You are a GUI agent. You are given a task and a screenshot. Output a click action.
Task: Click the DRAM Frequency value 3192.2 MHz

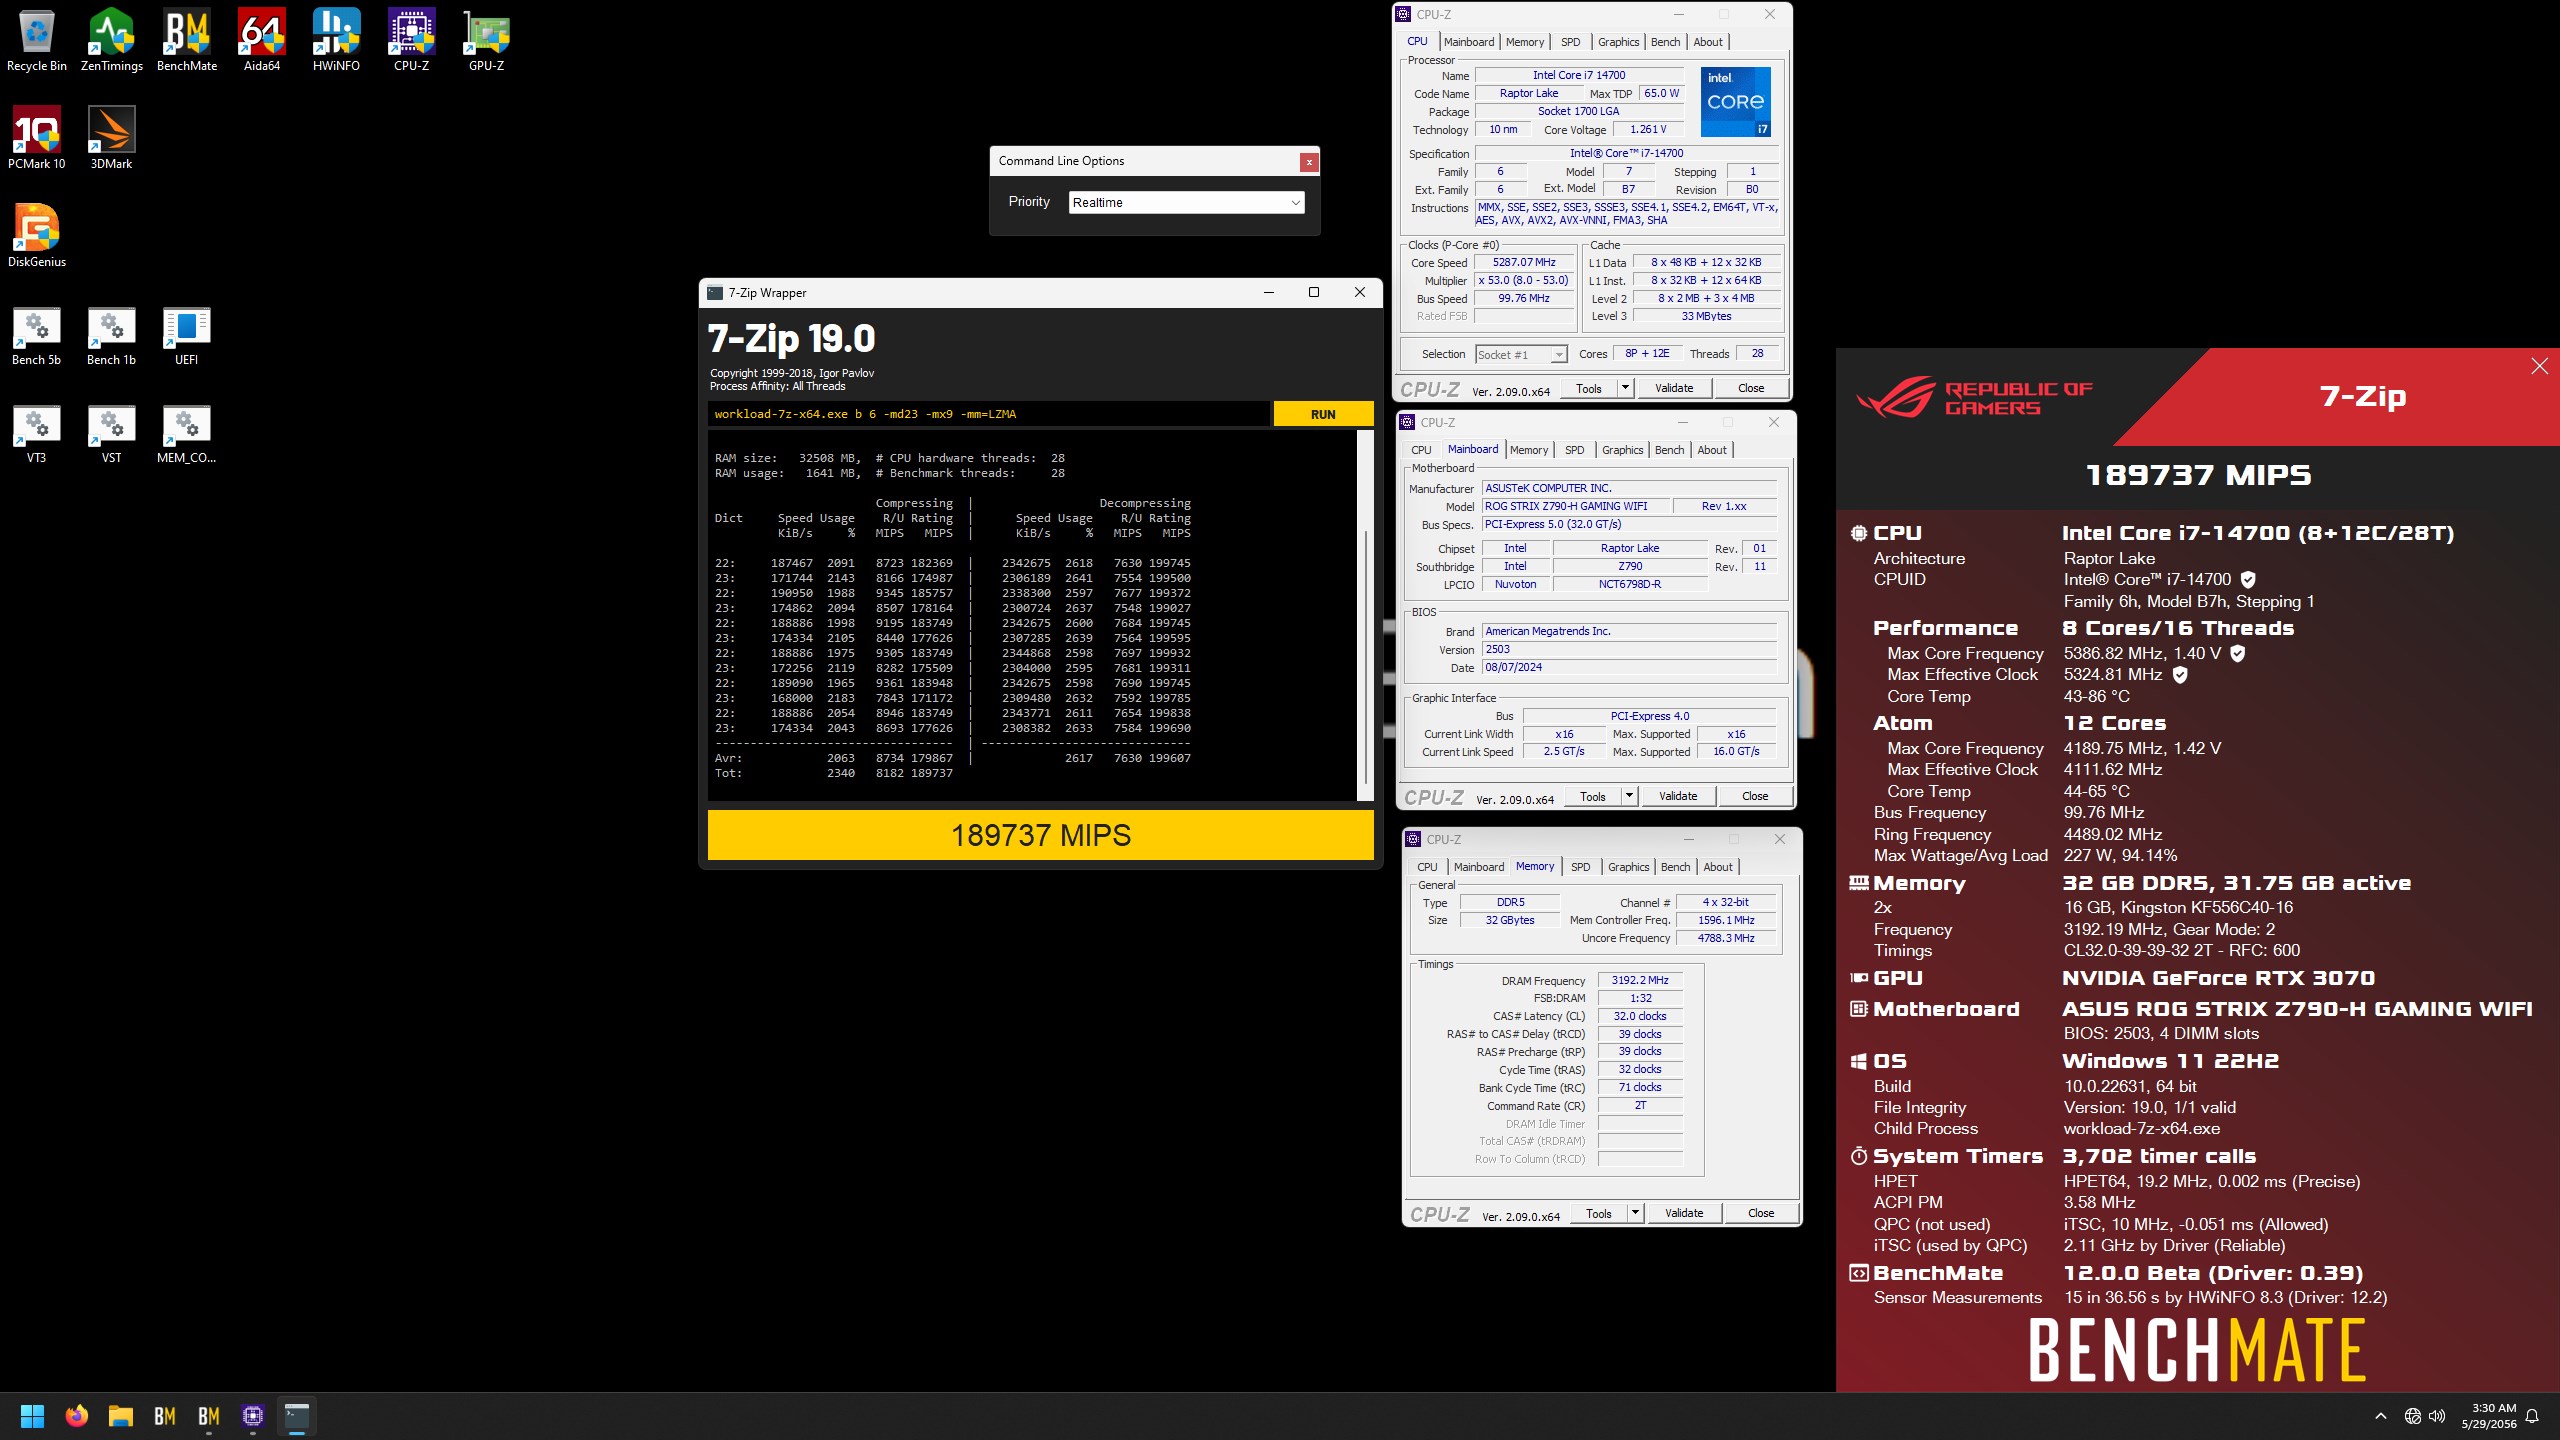point(1640,980)
